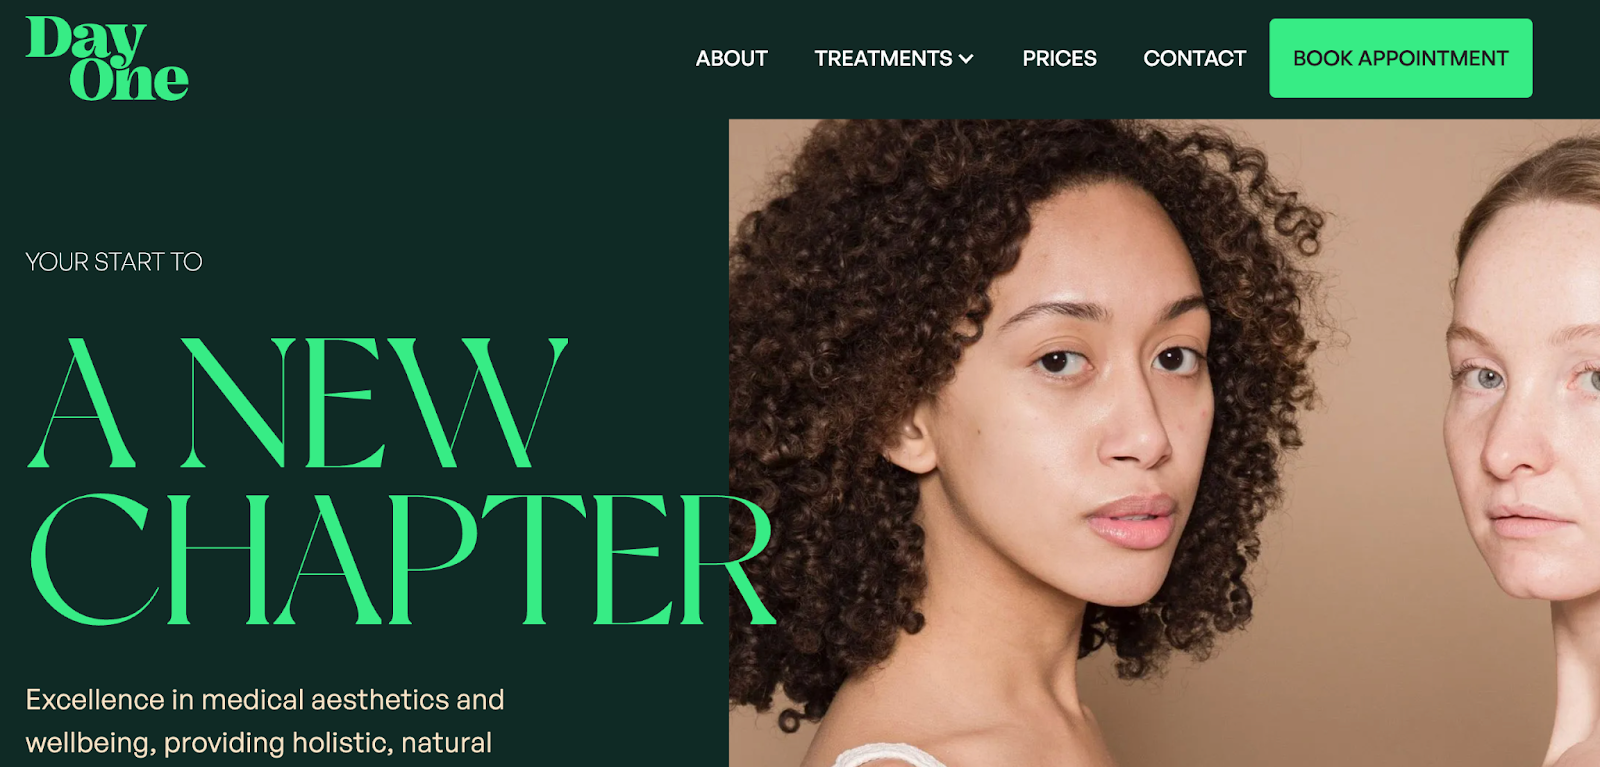Click the blue eye of right woman
The width and height of the screenshot is (1600, 767).
[1490, 378]
